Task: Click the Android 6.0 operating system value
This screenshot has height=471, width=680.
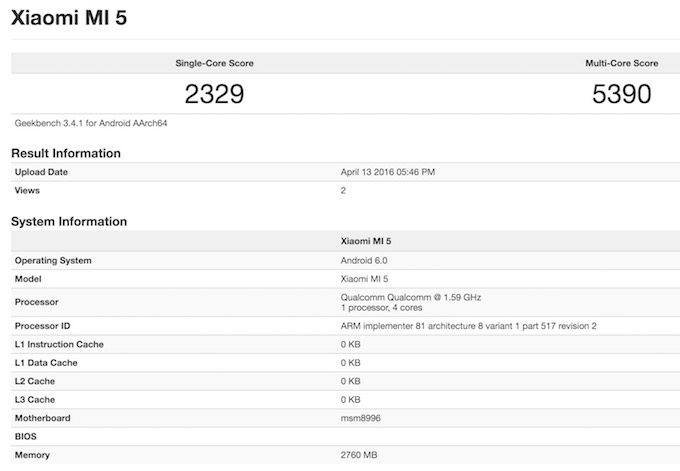Action: (x=364, y=261)
